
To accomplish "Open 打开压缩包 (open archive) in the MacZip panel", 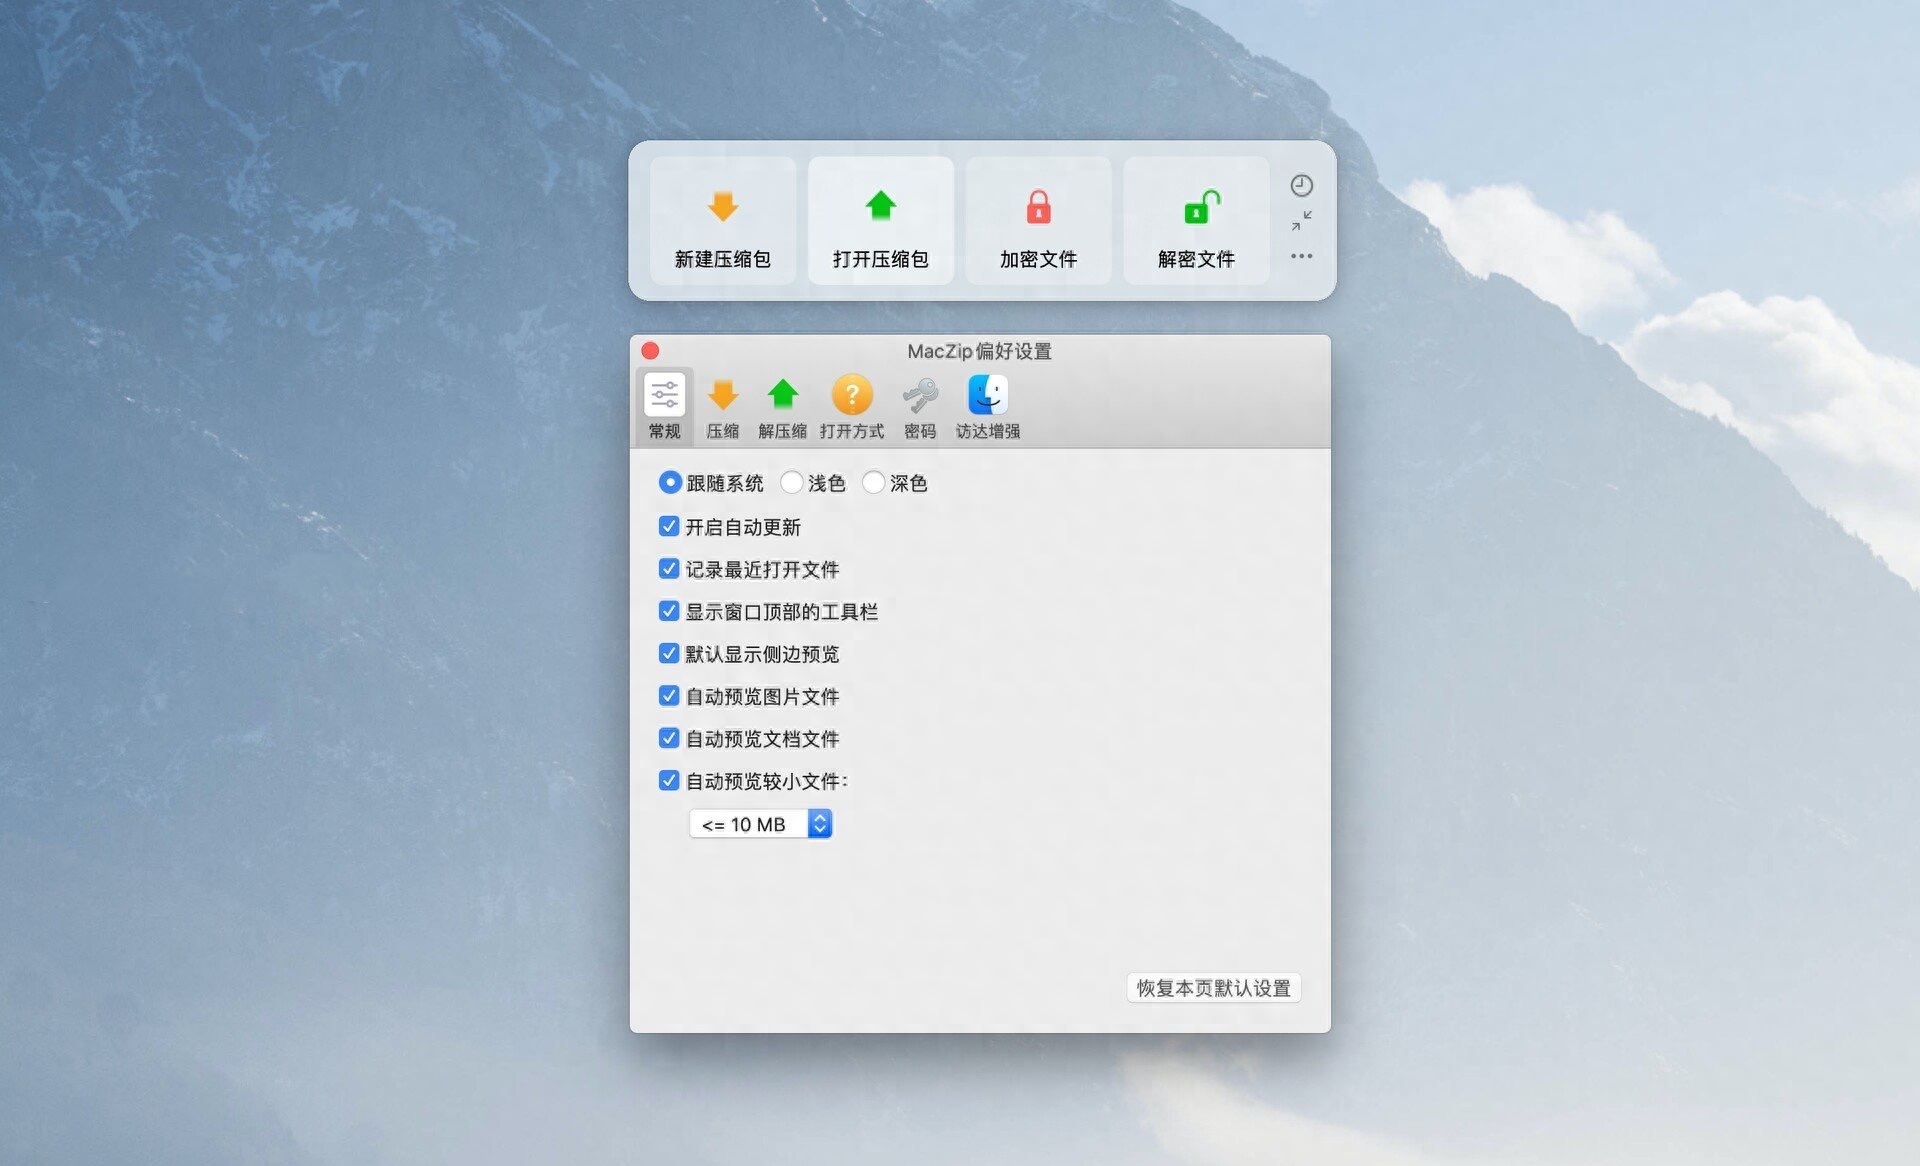I will pyautogui.click(x=881, y=221).
